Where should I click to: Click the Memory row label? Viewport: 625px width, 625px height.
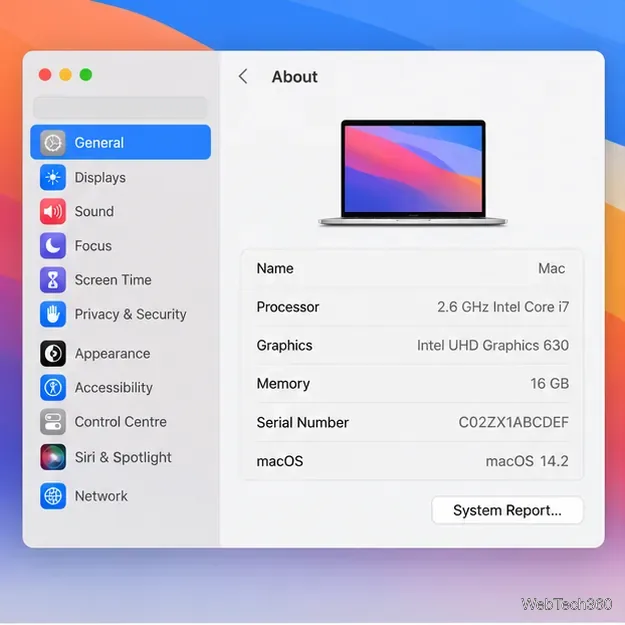coord(283,383)
